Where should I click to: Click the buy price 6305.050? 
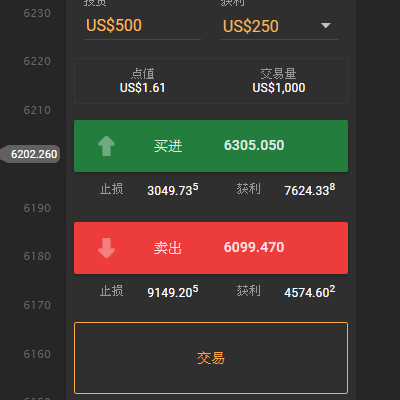pyautogui.click(x=254, y=145)
